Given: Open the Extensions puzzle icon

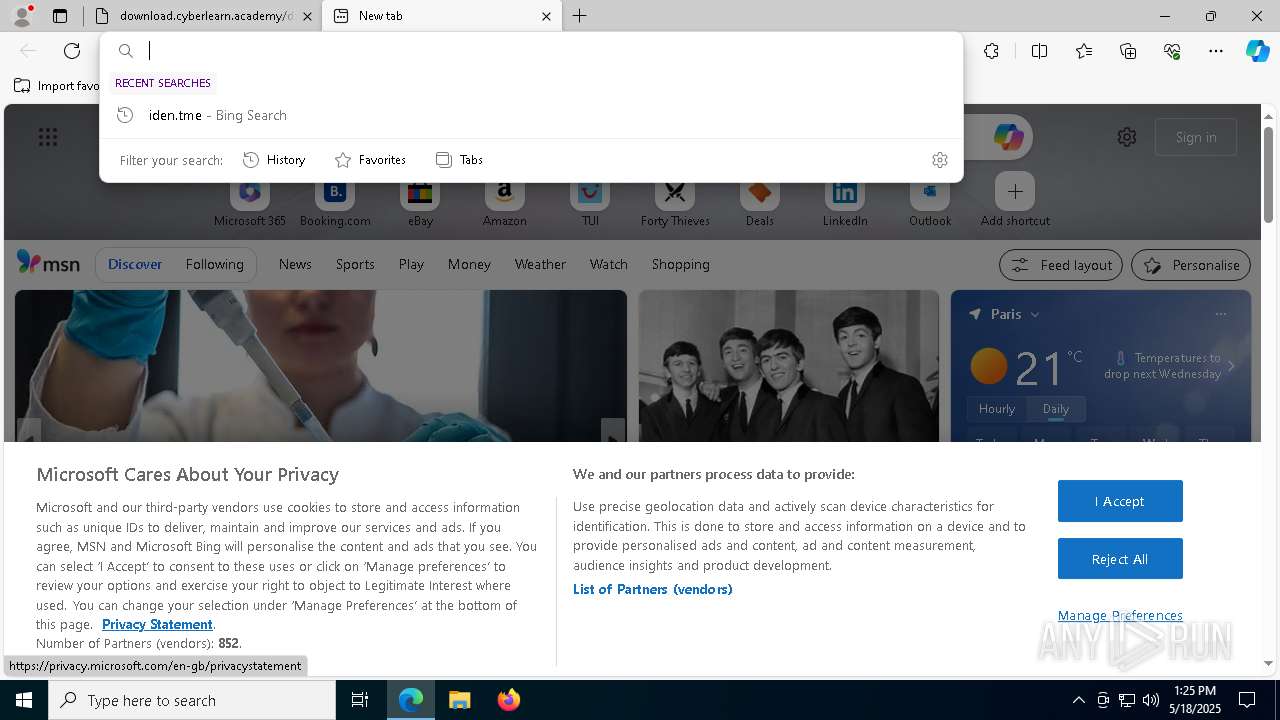Looking at the screenshot, I should 991,51.
